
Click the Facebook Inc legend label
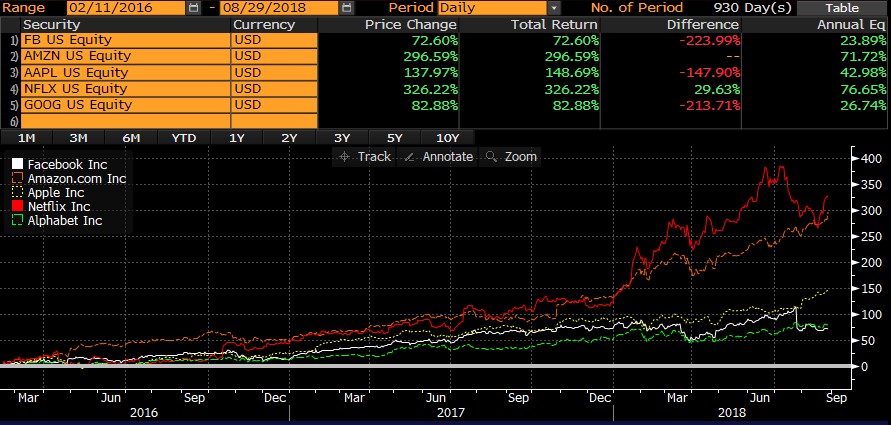coord(68,165)
